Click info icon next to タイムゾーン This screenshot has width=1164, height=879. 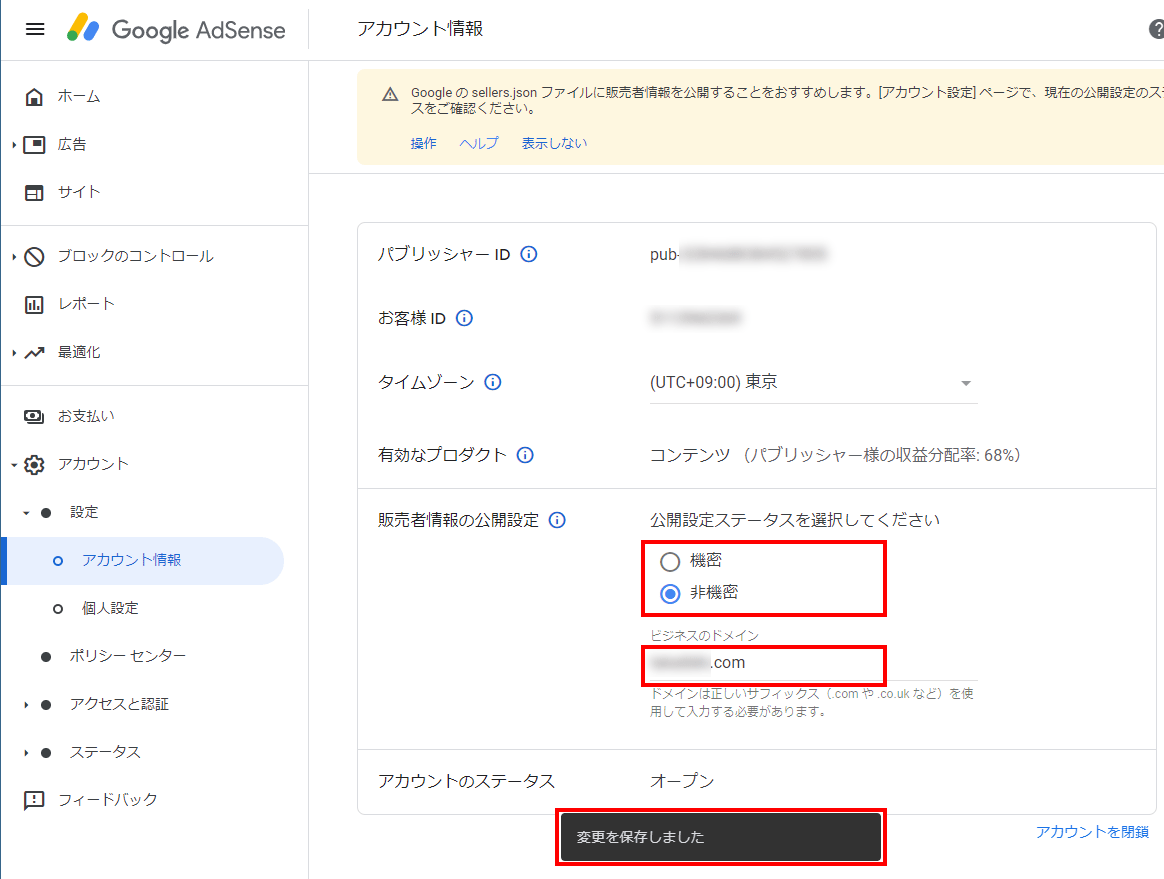coord(493,382)
